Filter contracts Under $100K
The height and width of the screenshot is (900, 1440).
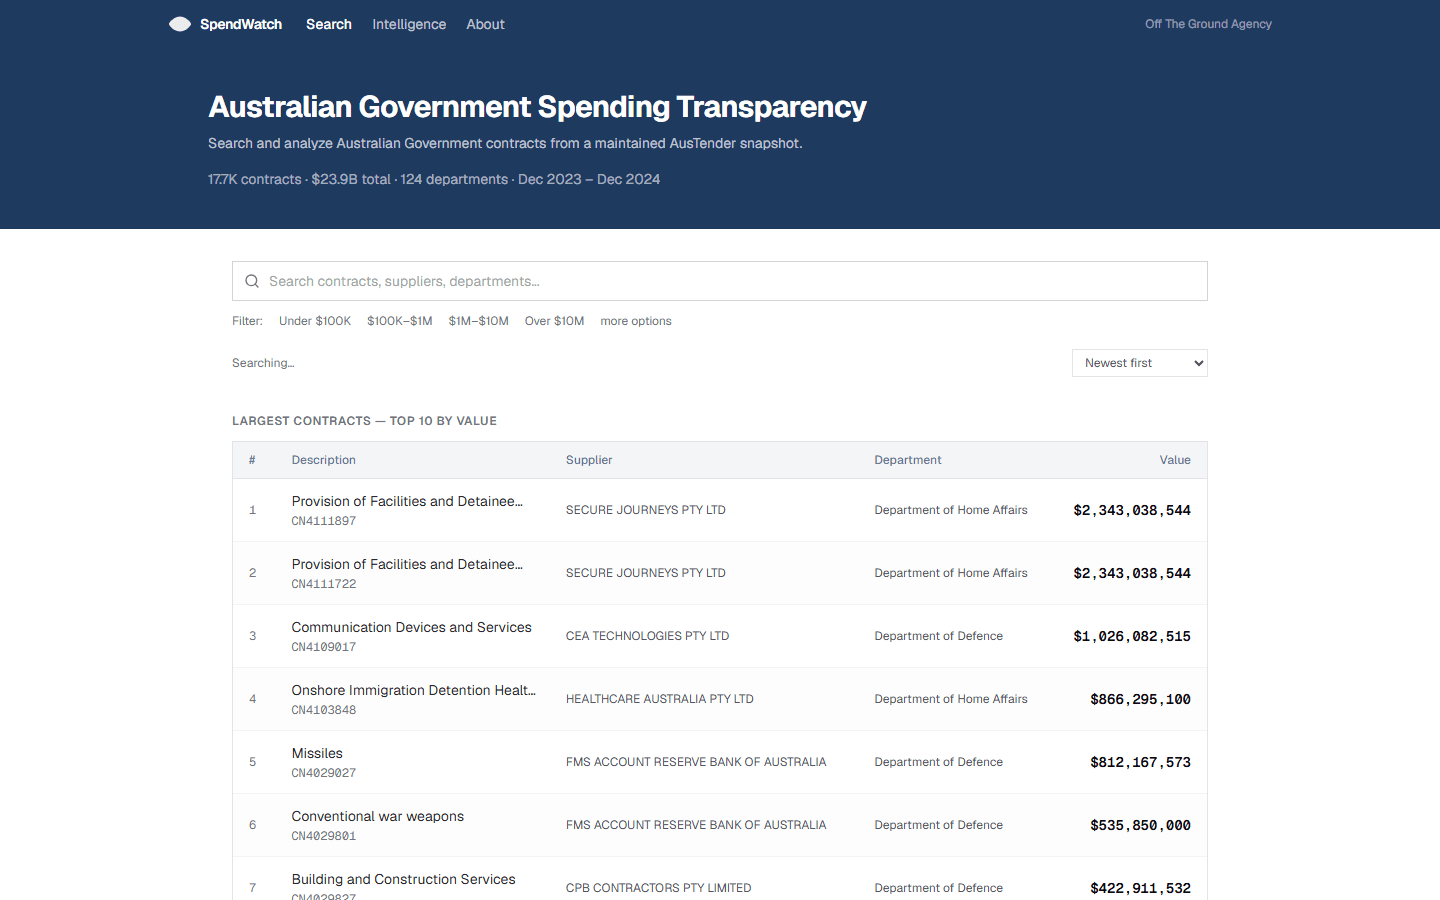[x=315, y=321]
